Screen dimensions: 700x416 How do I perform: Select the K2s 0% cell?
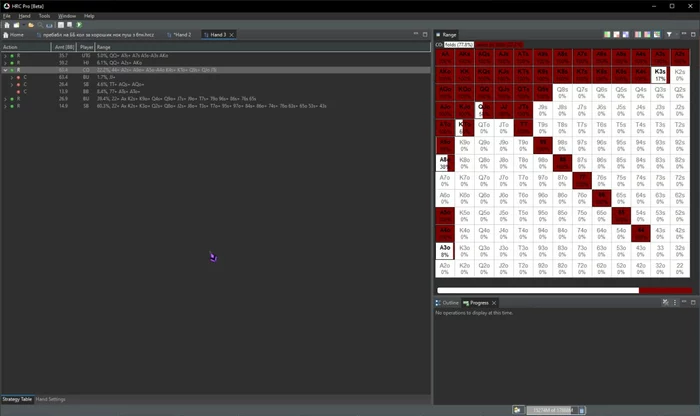(679, 75)
